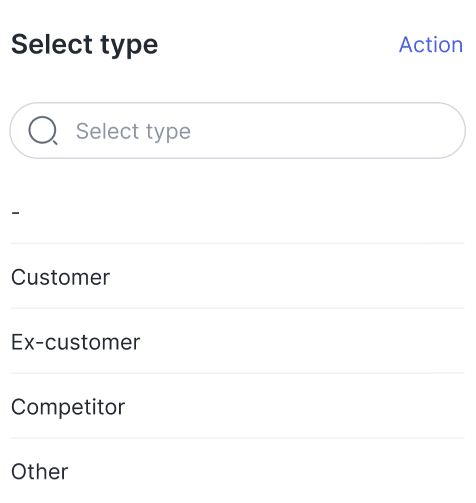476x503 pixels.
Task: Click the blue Action text button
Action: [431, 44]
